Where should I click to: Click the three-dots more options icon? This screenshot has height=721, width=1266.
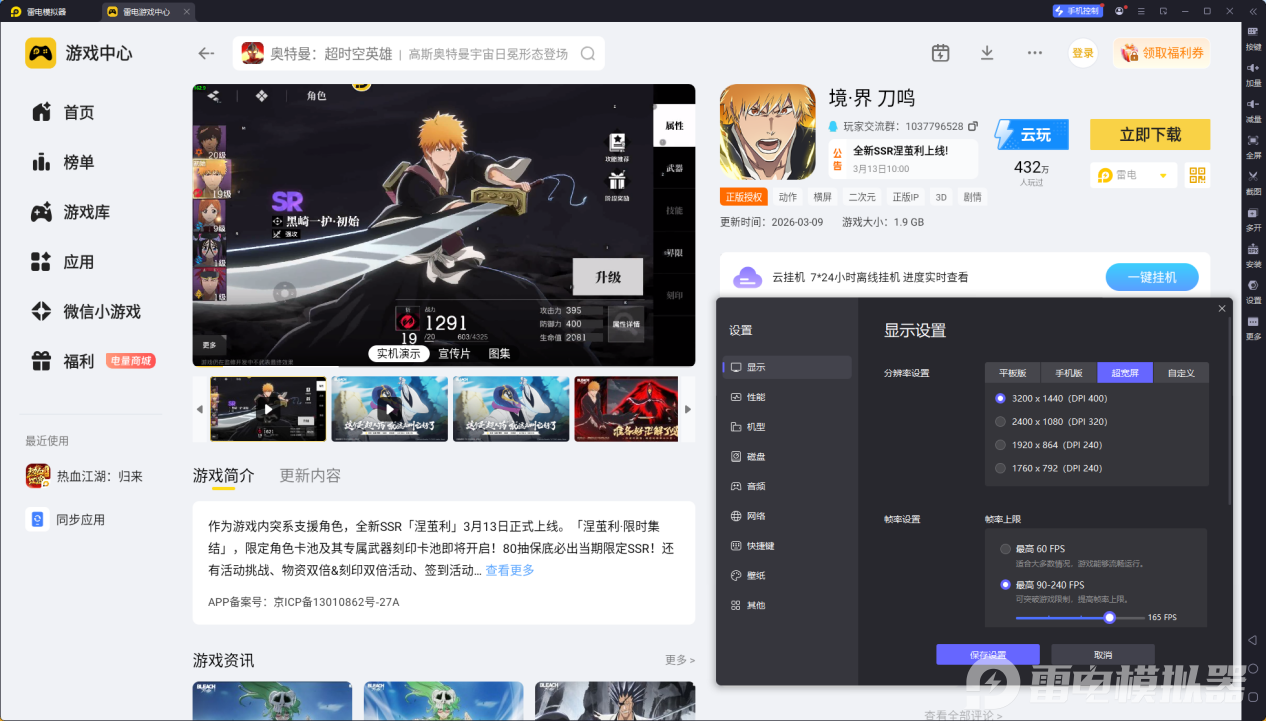(1035, 53)
